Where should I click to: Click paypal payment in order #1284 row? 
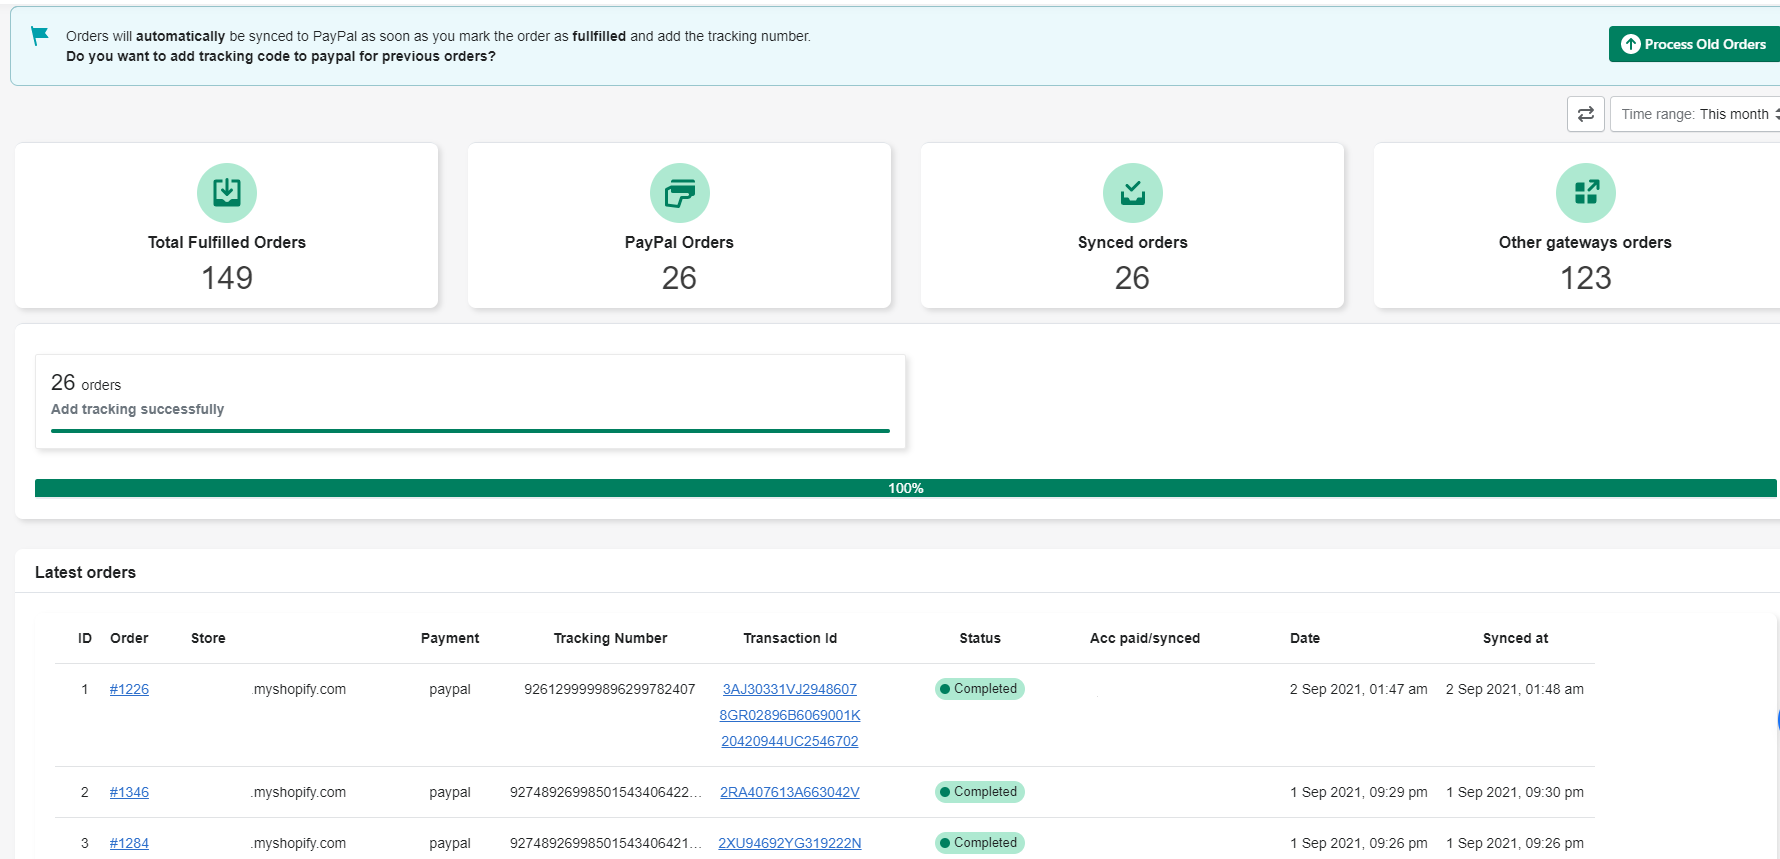point(450,843)
